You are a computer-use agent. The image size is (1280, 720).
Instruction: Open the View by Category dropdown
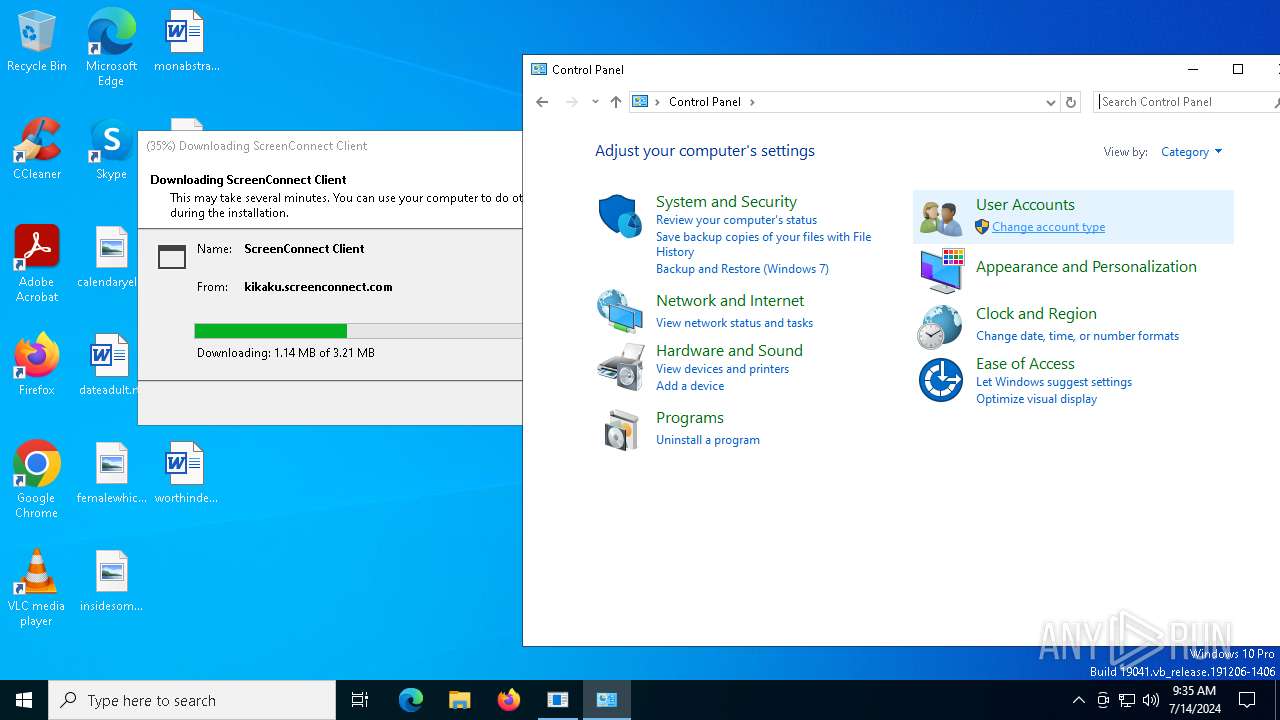(1191, 152)
